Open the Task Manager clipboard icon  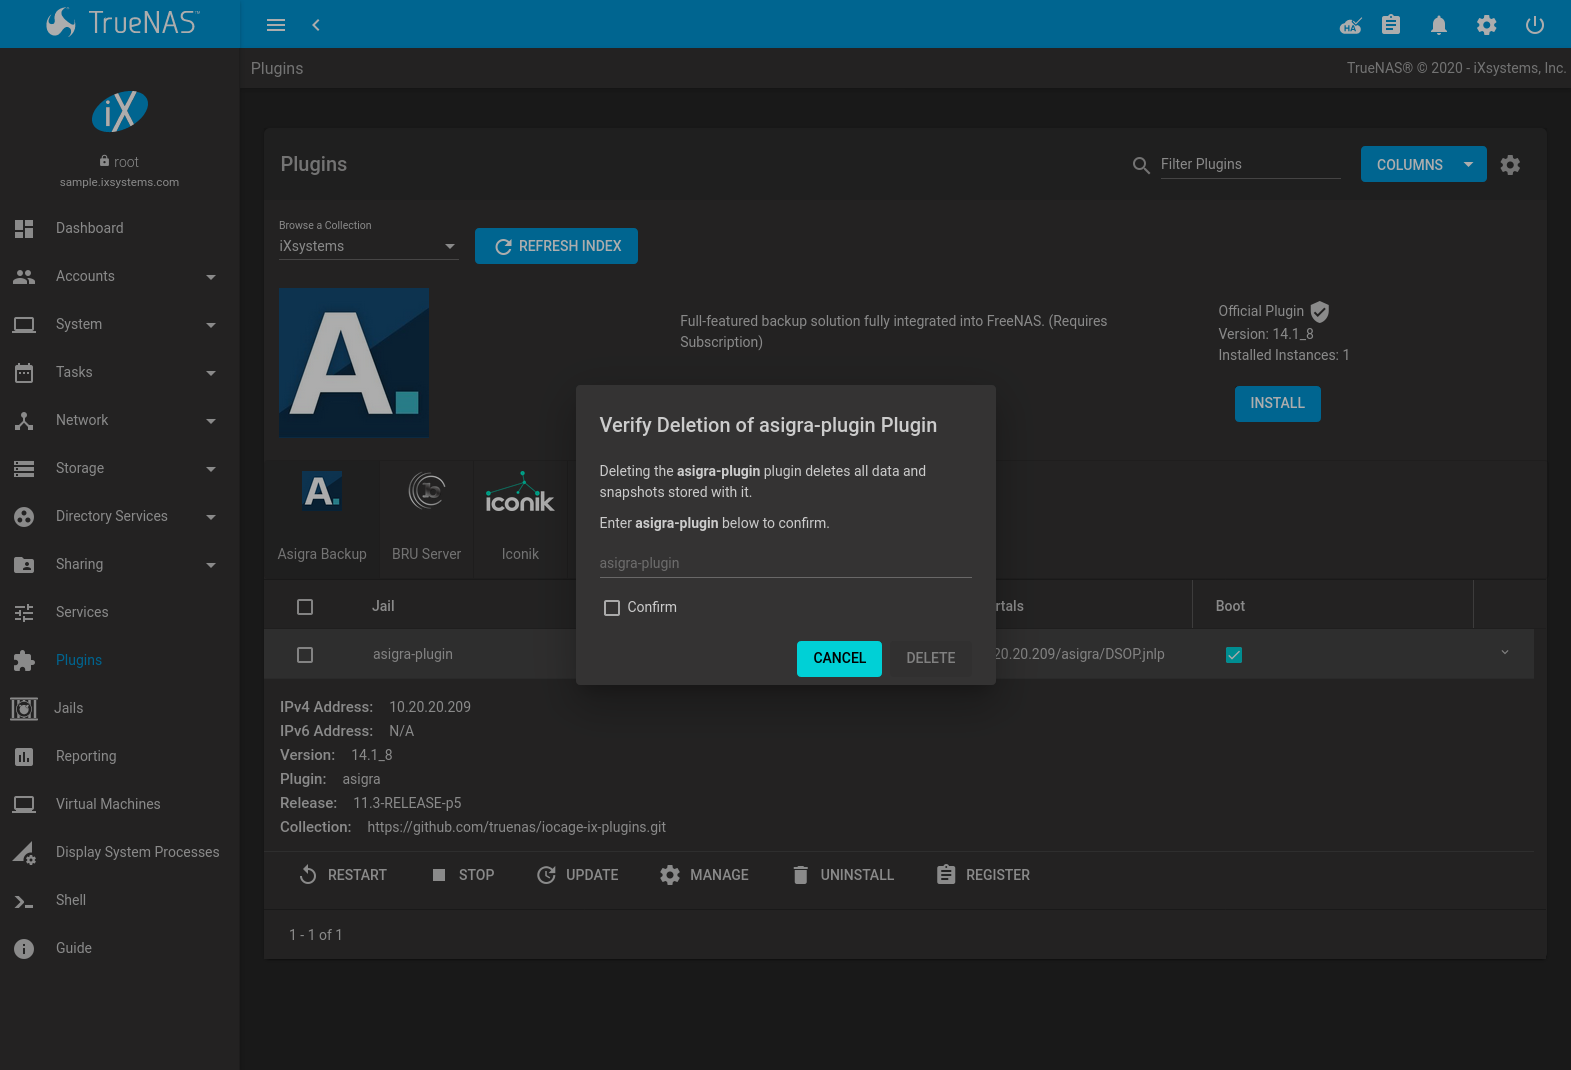(x=1391, y=25)
